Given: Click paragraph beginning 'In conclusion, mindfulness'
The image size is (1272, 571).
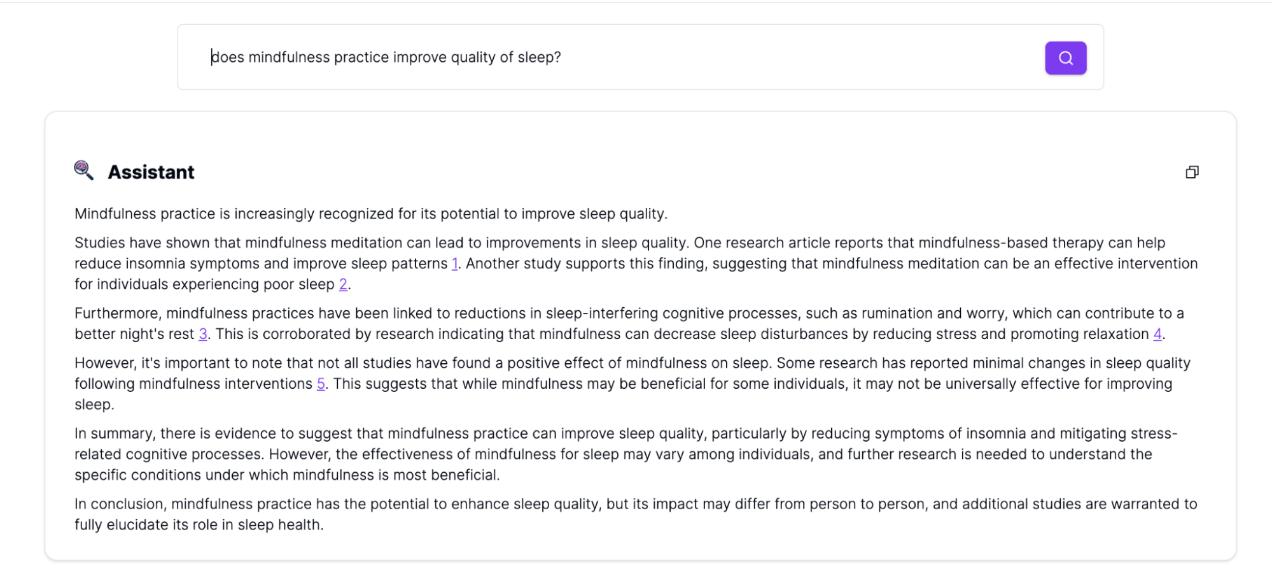Looking at the screenshot, I should click(x=636, y=514).
